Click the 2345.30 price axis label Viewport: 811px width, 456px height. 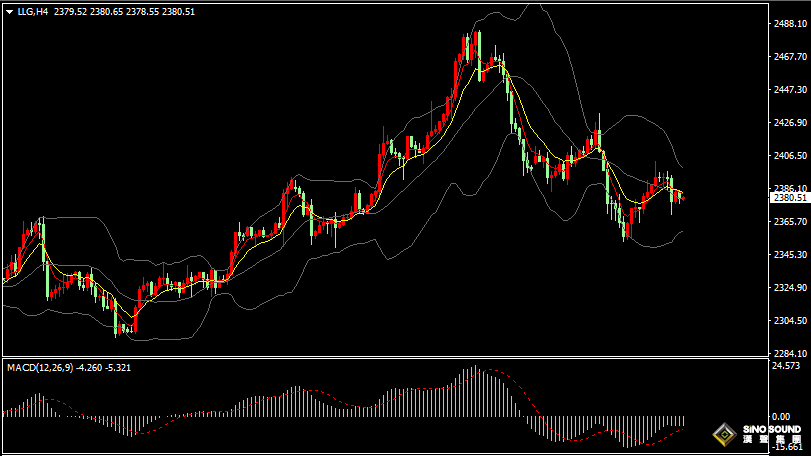coord(789,255)
